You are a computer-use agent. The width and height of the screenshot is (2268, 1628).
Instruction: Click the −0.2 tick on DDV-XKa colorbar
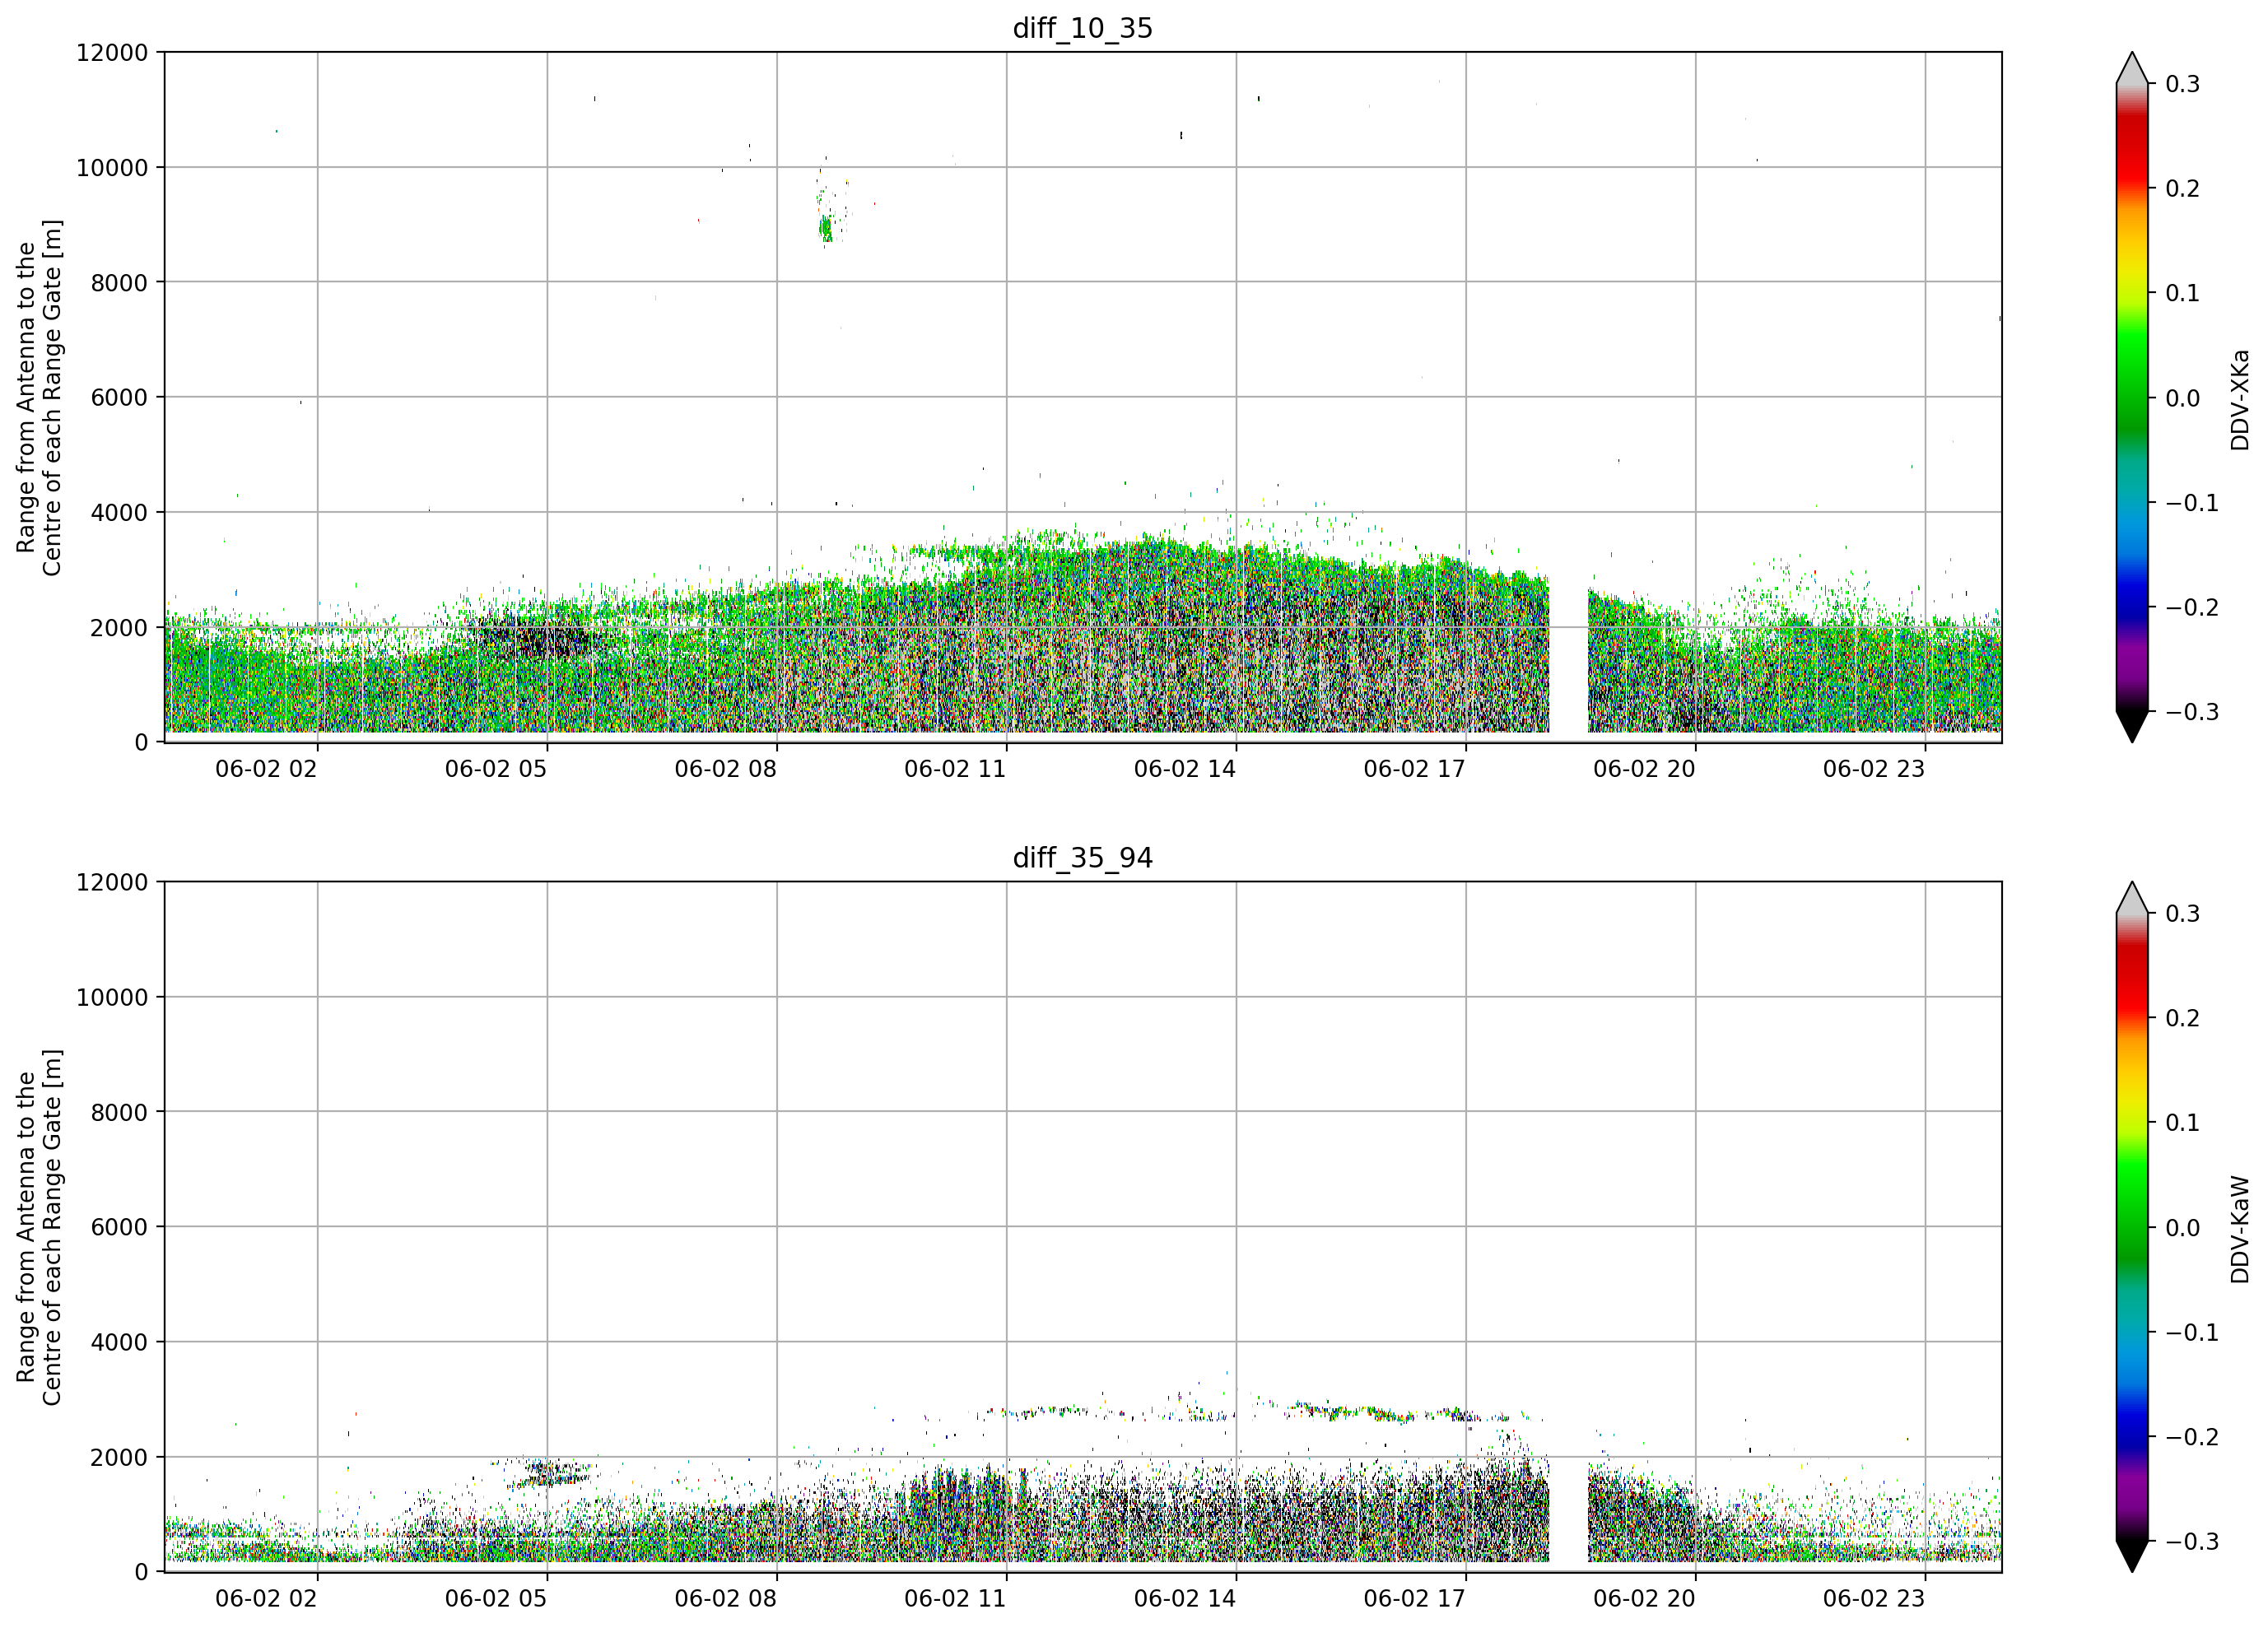(x=2192, y=607)
